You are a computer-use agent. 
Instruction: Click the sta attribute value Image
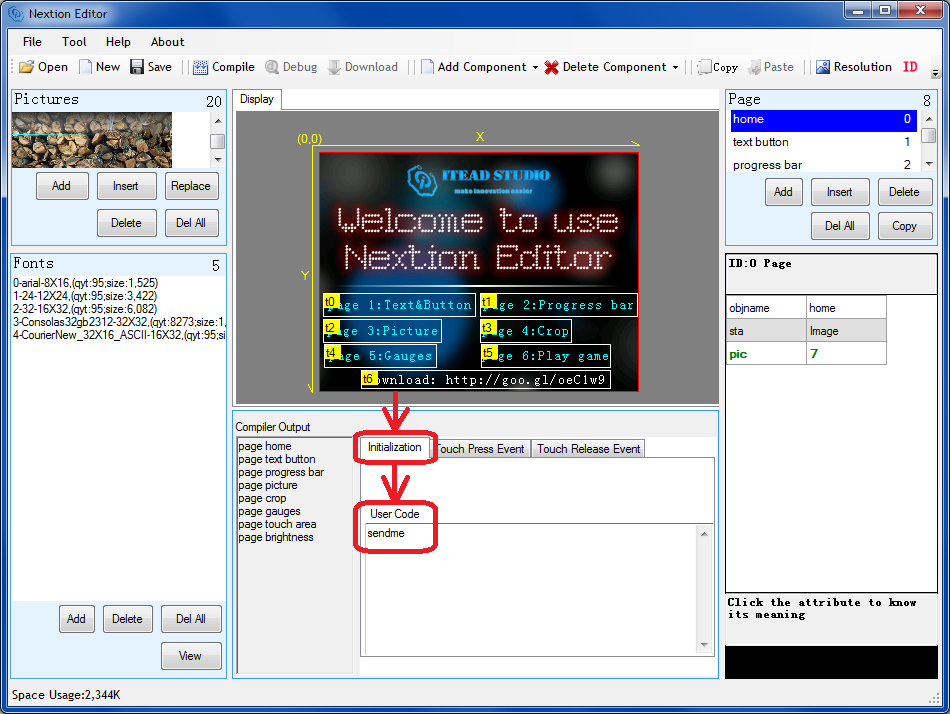[x=846, y=331]
